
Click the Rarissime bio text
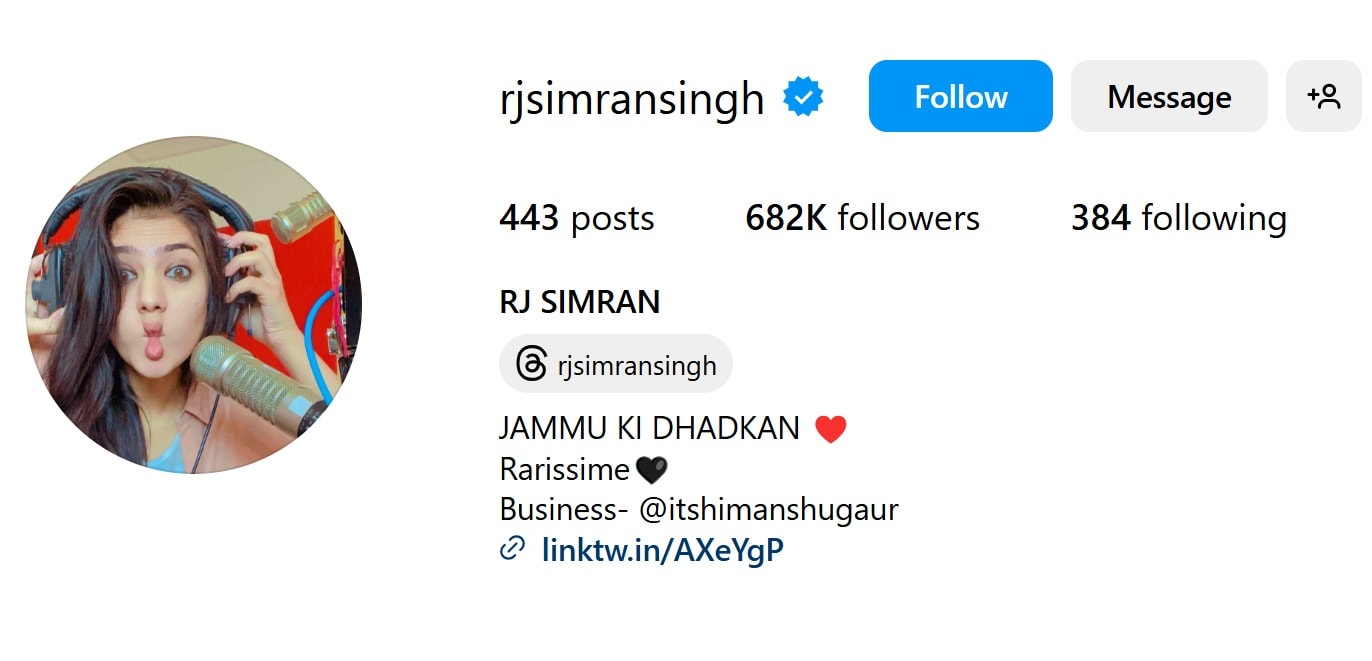pyautogui.click(x=564, y=469)
